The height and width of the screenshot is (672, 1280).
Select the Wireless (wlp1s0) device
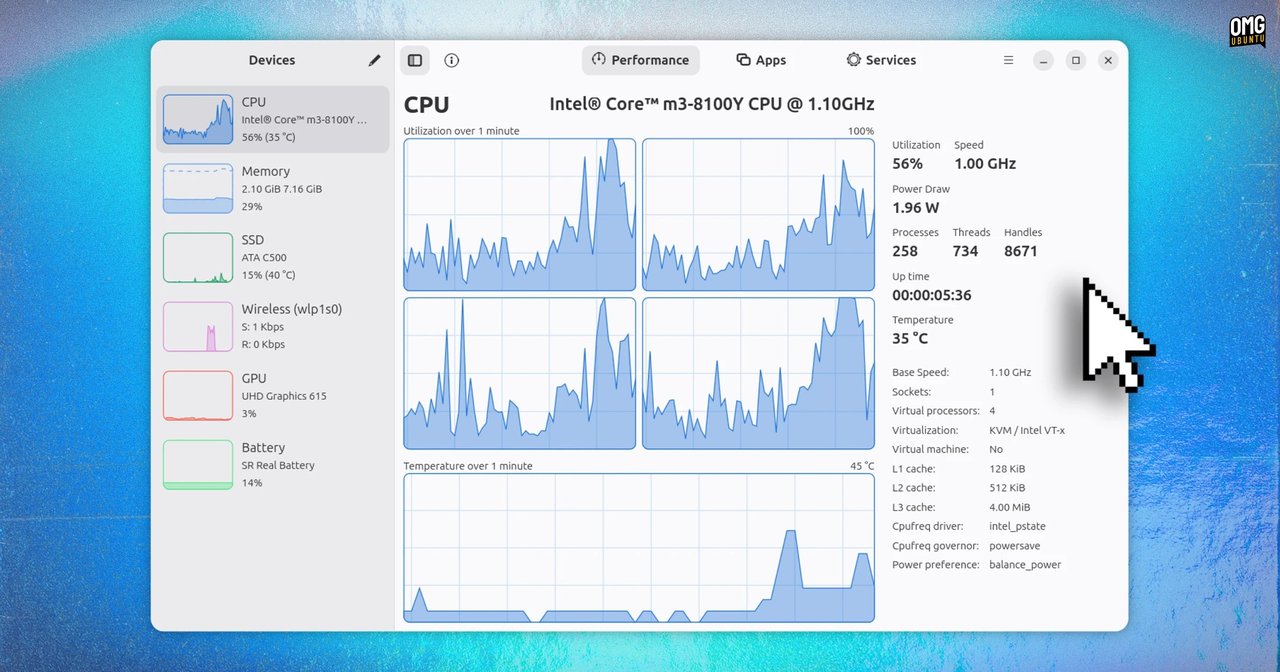click(x=273, y=326)
